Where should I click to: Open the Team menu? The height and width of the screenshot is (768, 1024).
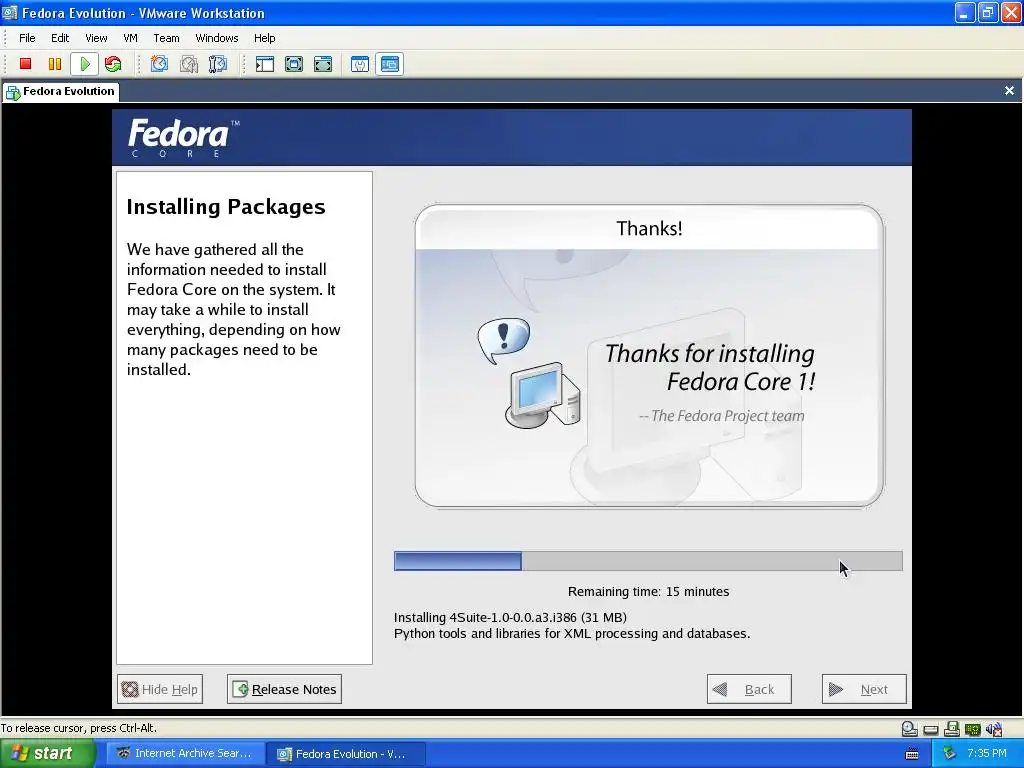(166, 38)
